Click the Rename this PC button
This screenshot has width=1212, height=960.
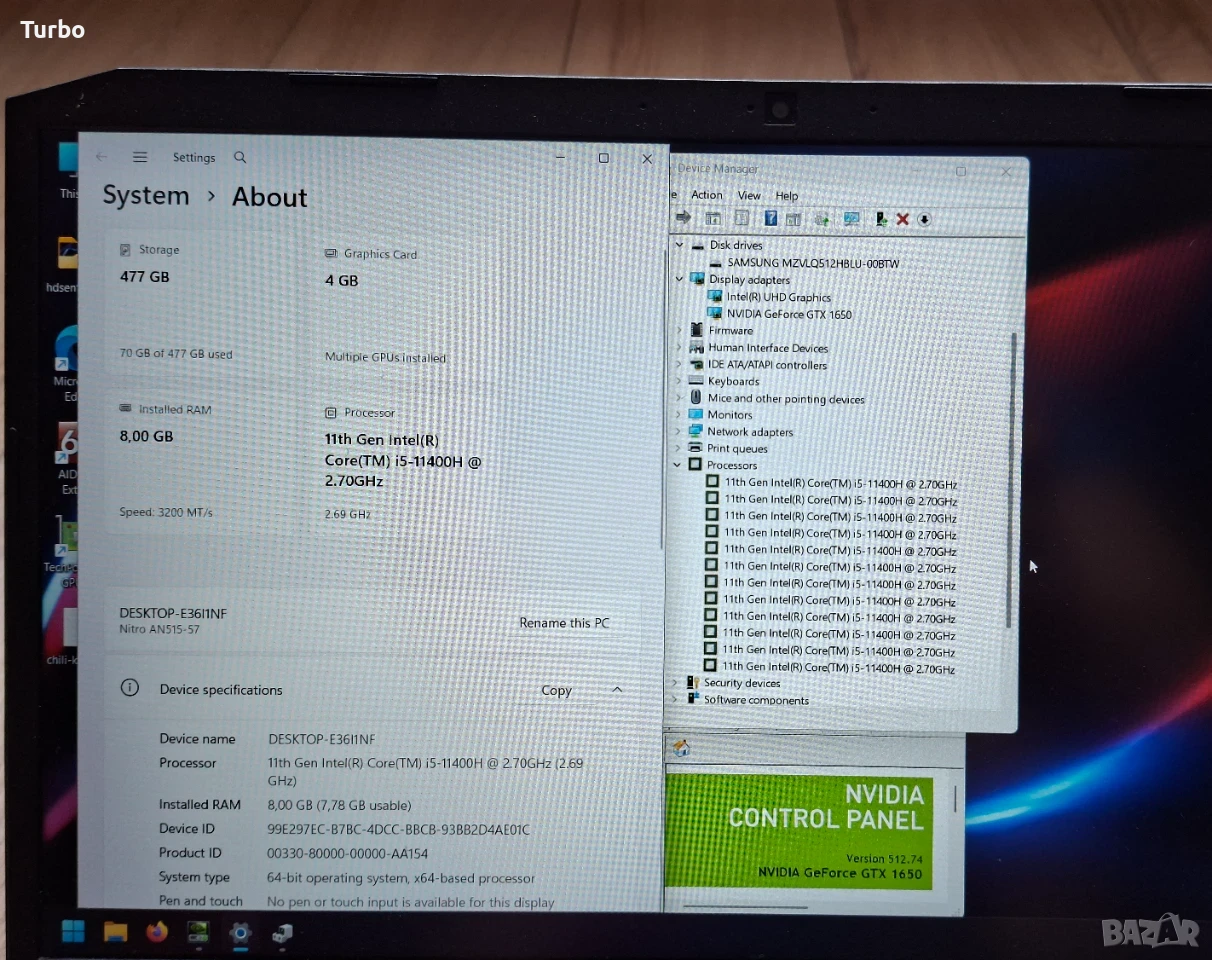click(564, 623)
